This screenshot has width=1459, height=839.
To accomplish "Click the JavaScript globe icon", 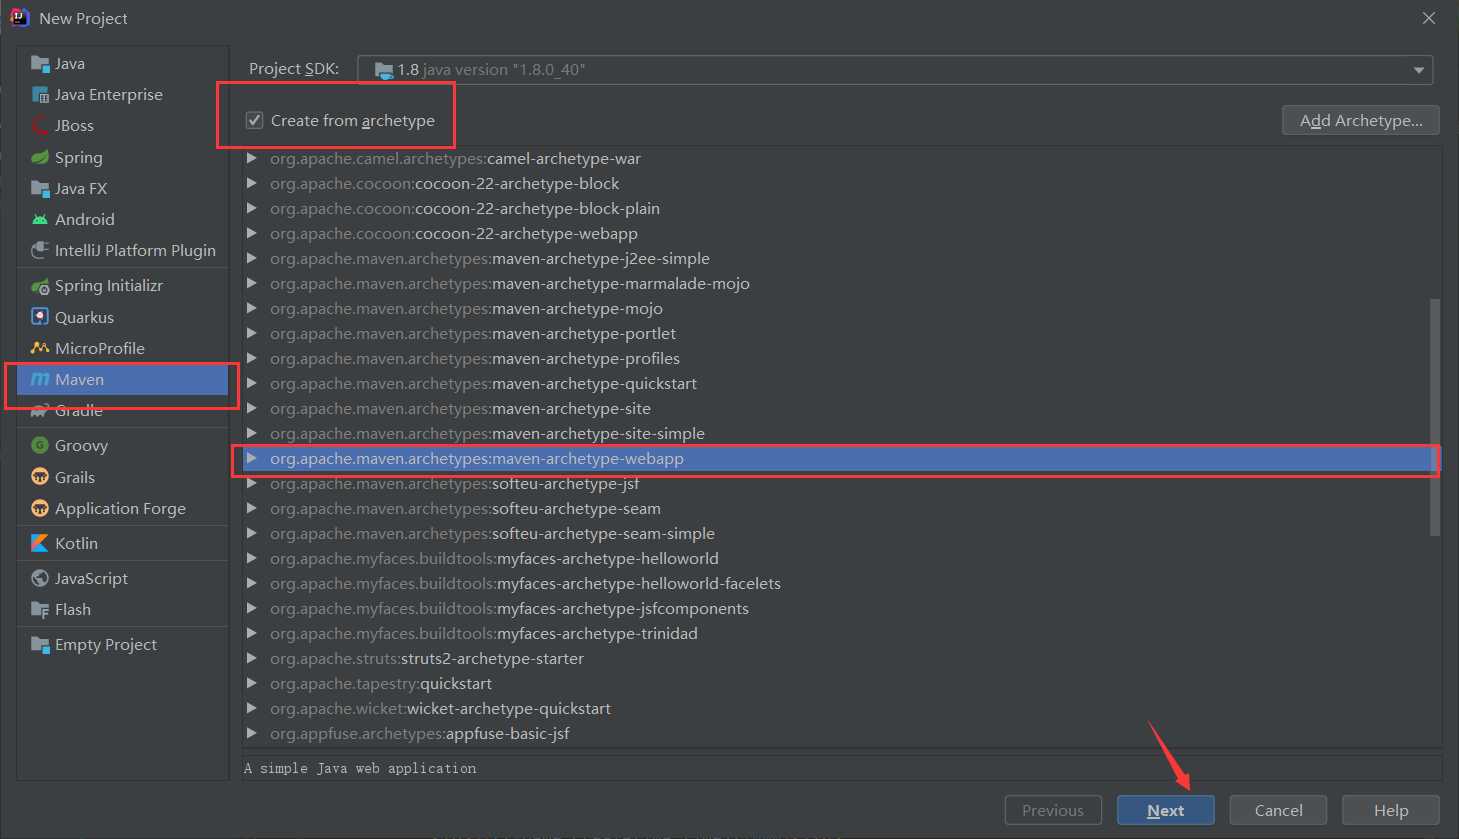I will click(x=40, y=578).
